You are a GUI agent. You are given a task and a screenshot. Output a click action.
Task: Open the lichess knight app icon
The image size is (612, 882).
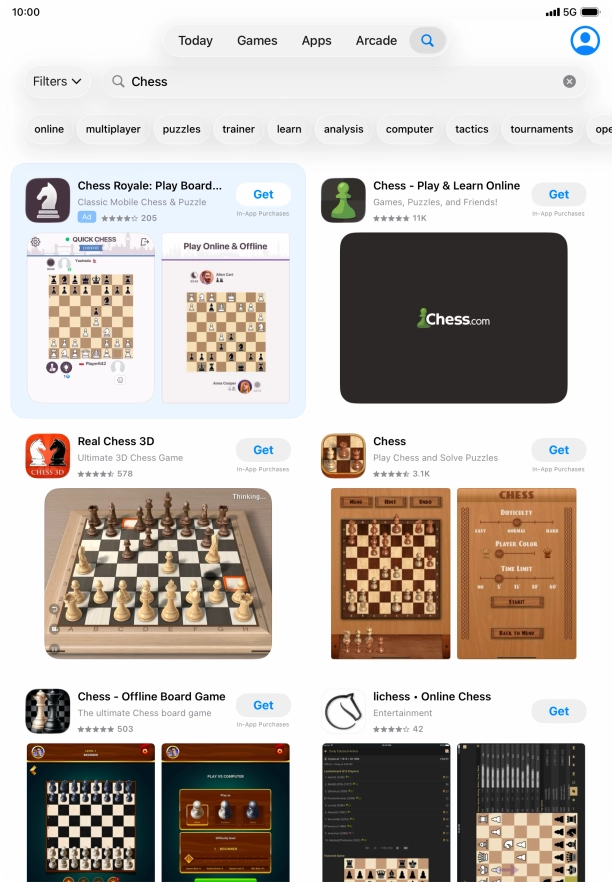pos(343,711)
